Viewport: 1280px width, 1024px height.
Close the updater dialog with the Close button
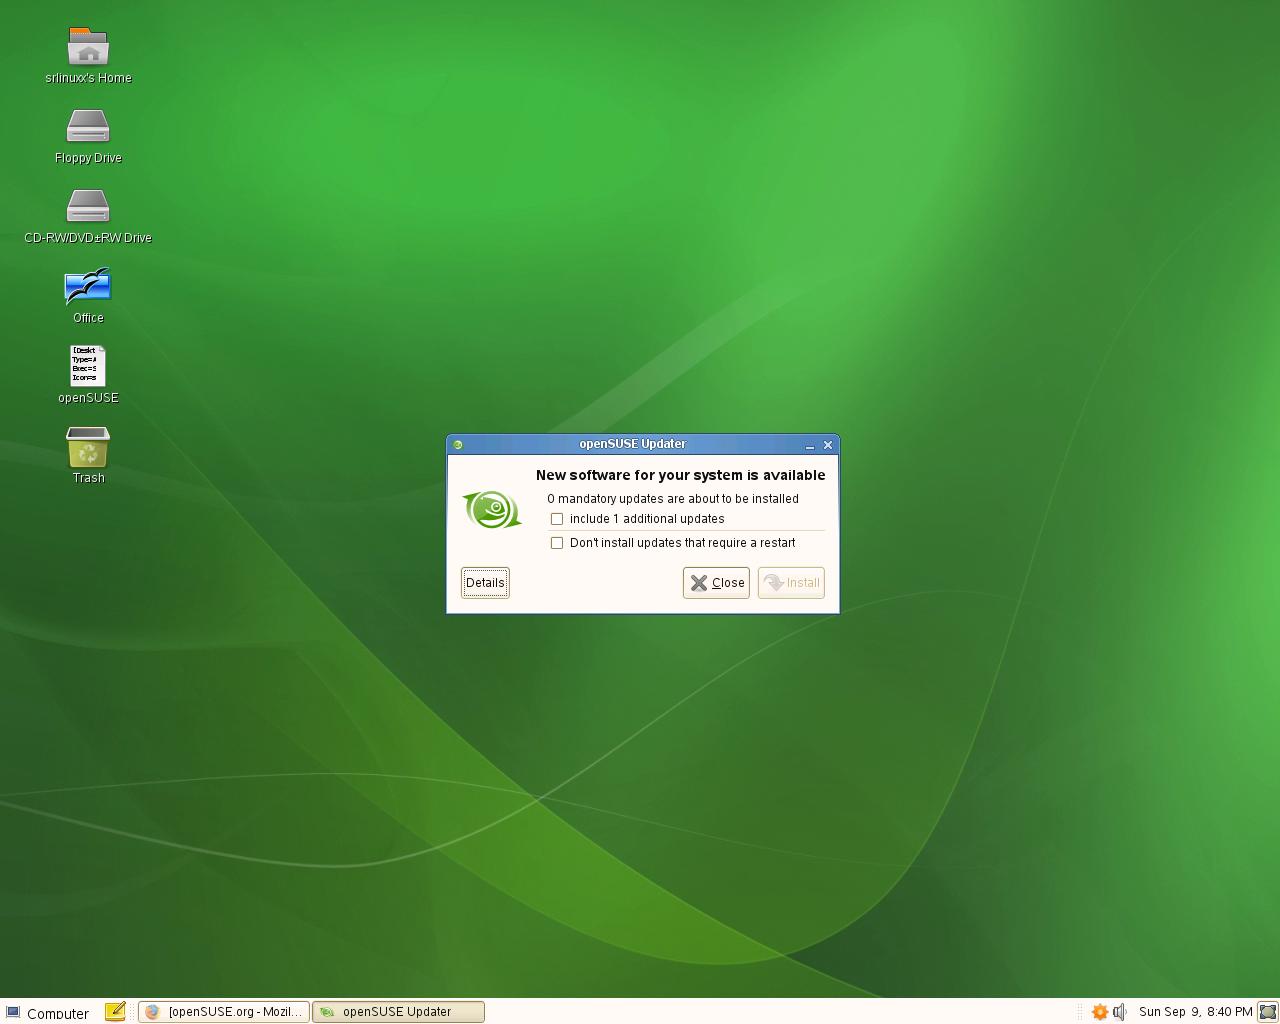click(x=716, y=583)
